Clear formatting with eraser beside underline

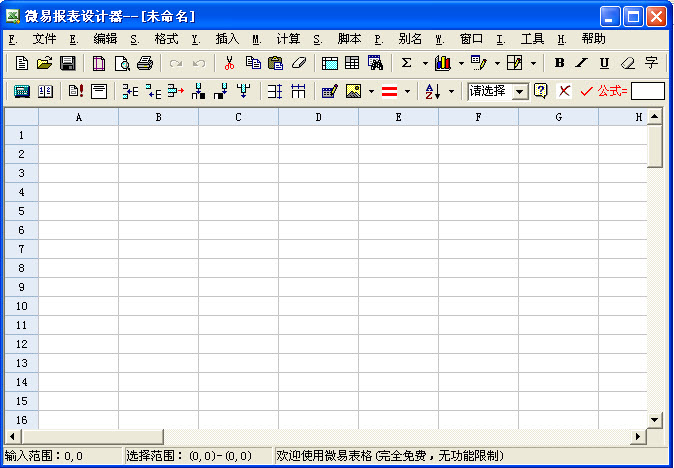tap(628, 63)
